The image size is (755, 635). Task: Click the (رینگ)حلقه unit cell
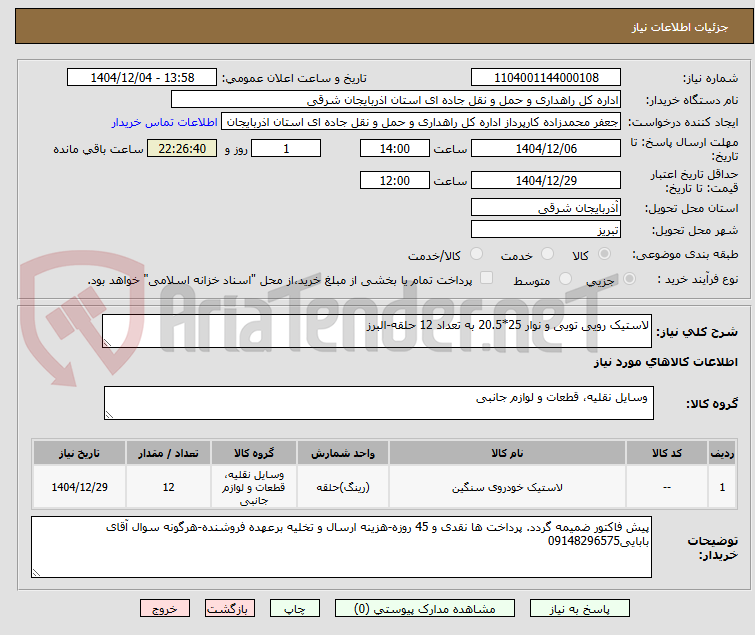pos(343,487)
